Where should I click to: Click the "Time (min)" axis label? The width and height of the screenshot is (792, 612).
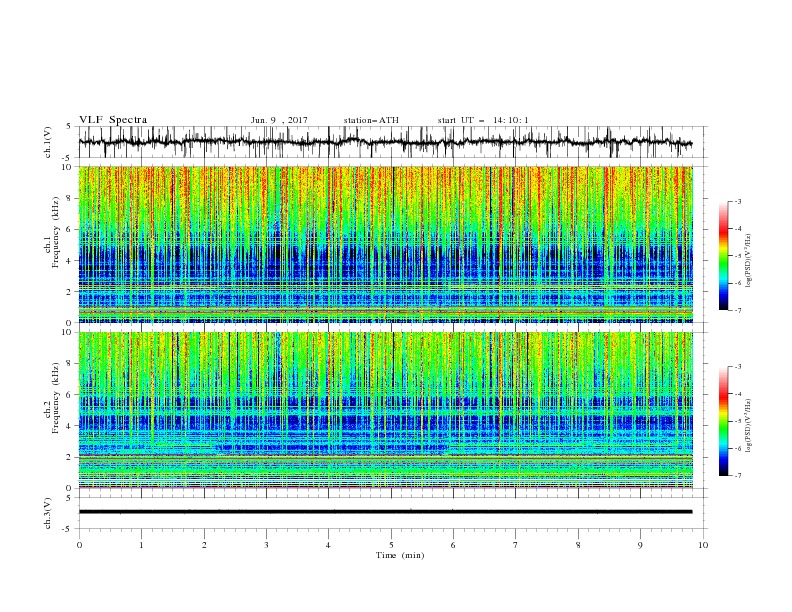click(400, 555)
